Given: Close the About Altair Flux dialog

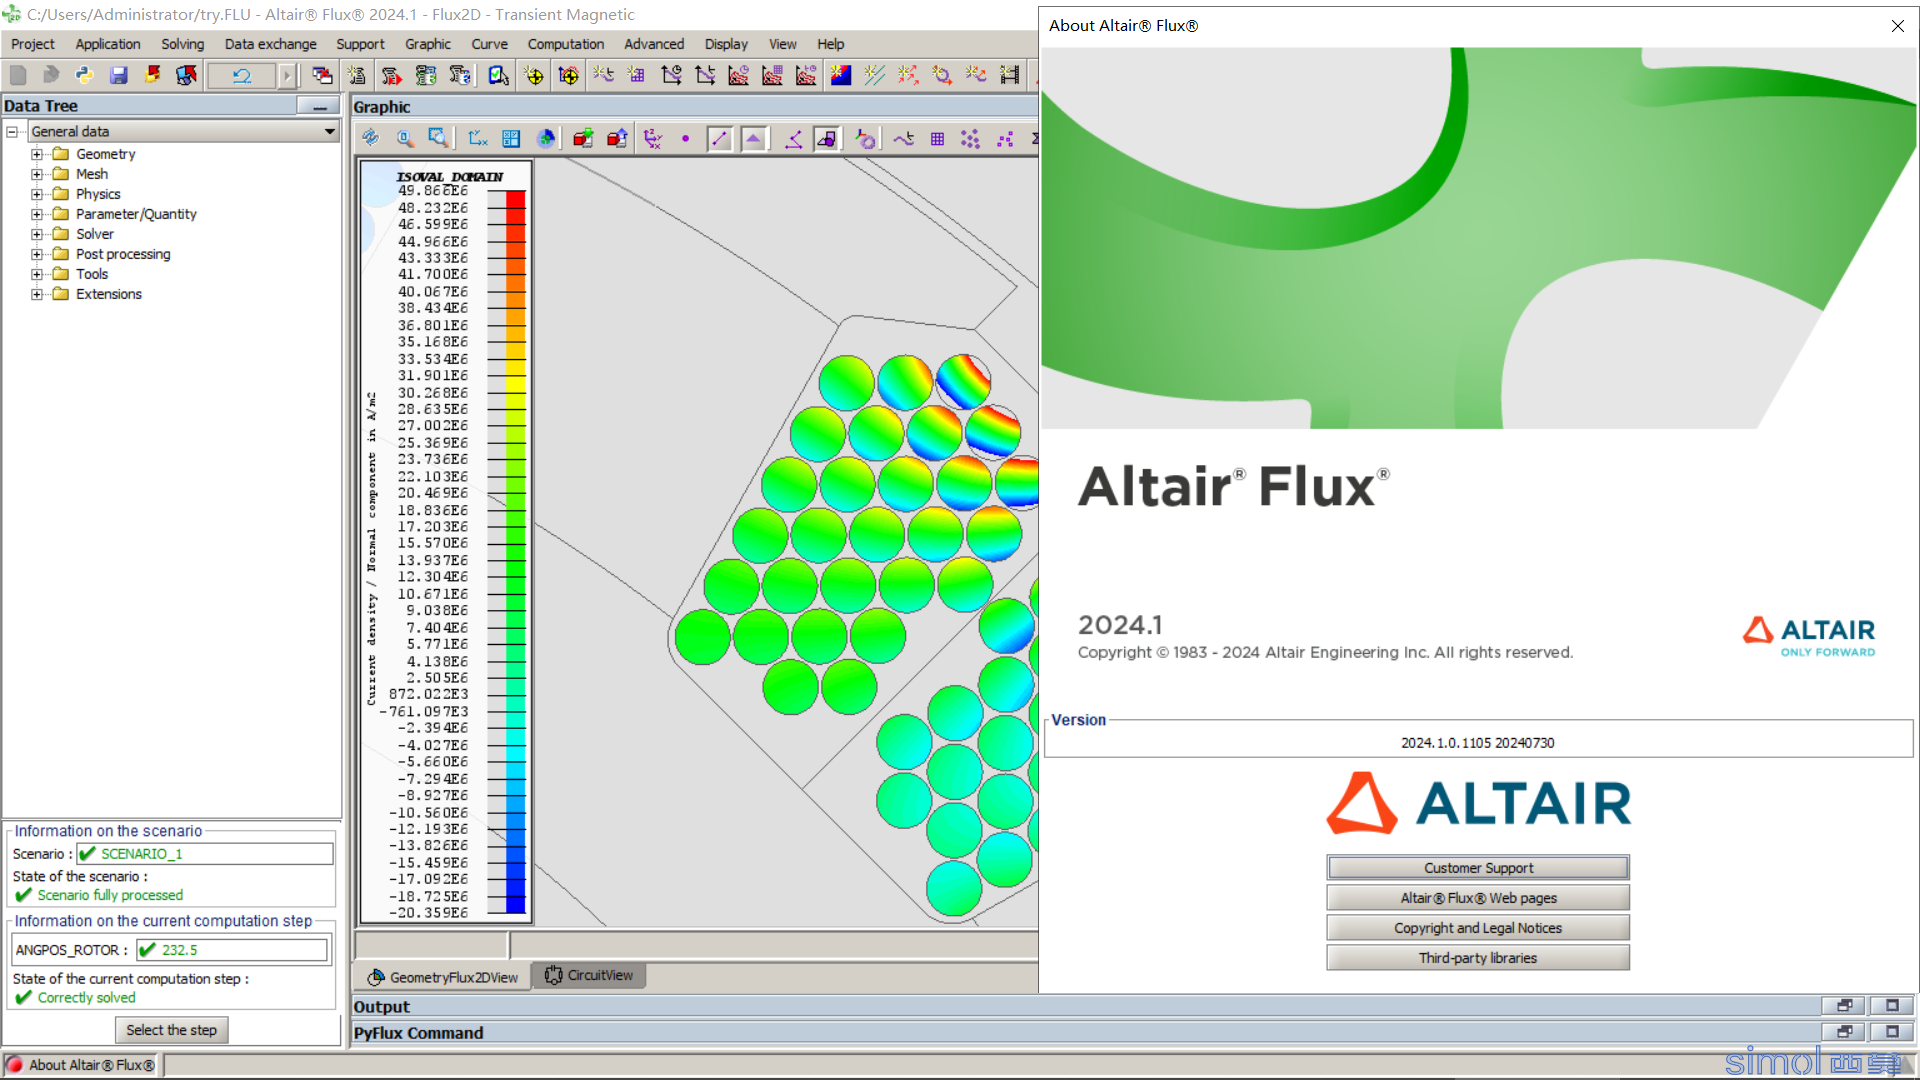Looking at the screenshot, I should point(1897,26).
